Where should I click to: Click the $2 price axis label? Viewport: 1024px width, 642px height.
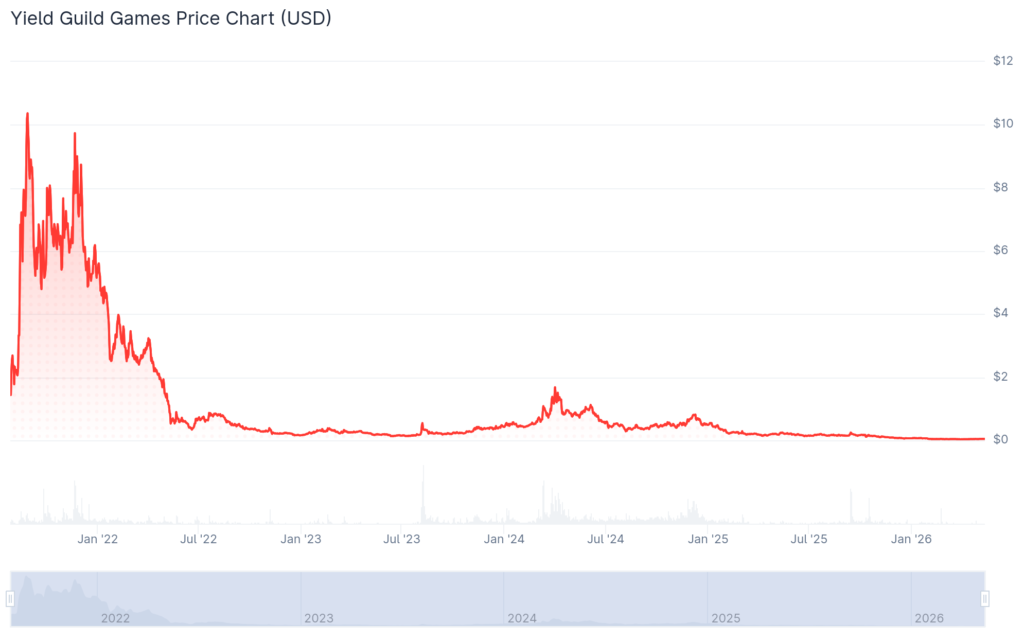[x=1000, y=377]
